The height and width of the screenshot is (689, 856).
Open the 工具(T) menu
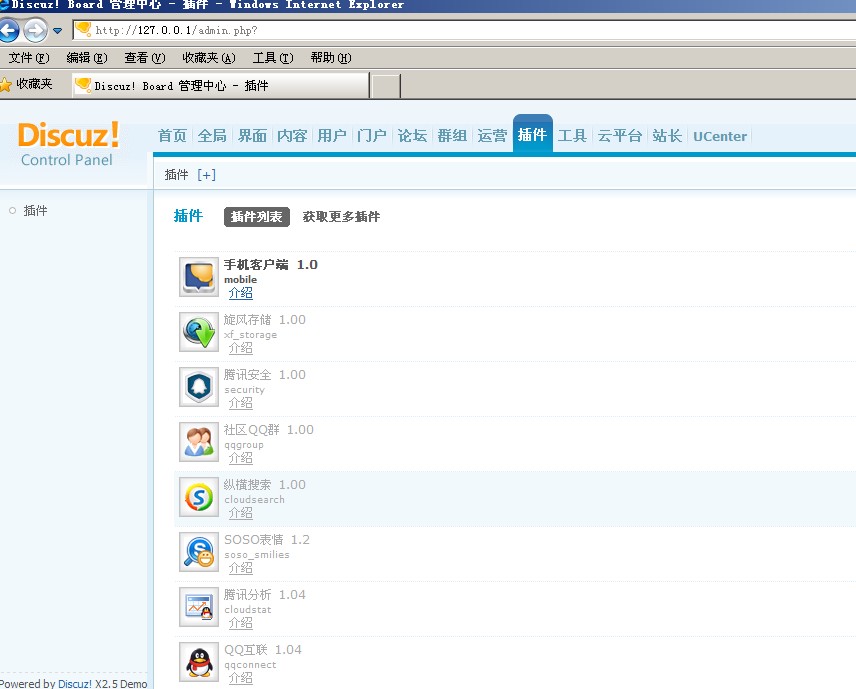tap(273, 58)
